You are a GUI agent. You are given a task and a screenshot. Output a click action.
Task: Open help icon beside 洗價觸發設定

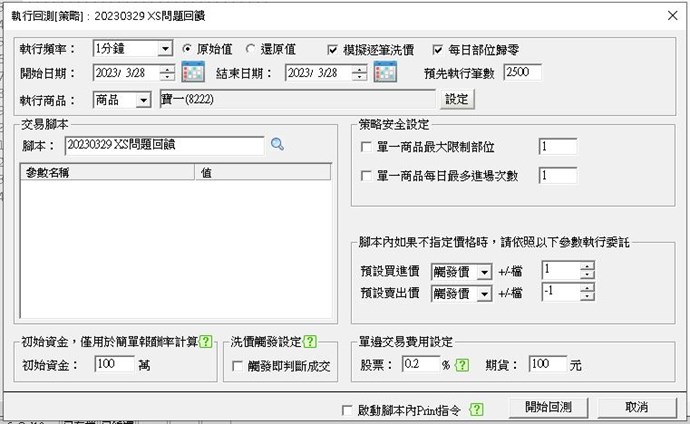click(x=310, y=341)
